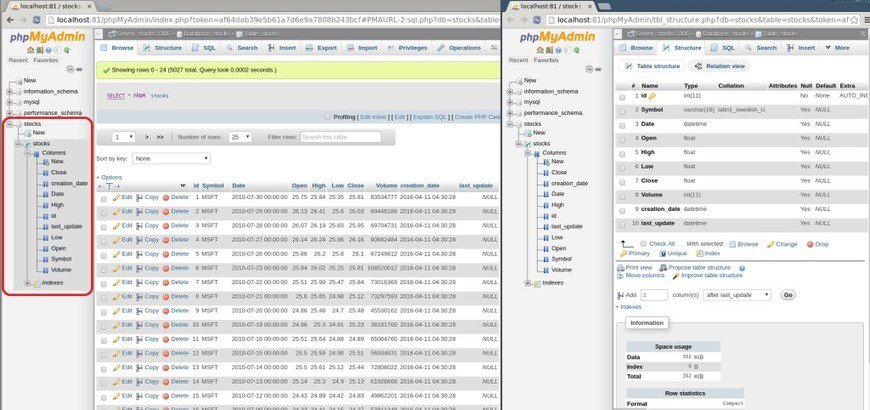Viewport: 870px width, 410px height.
Task: Click New table icon under stocks database, left window
Action: pyautogui.click(x=28, y=133)
